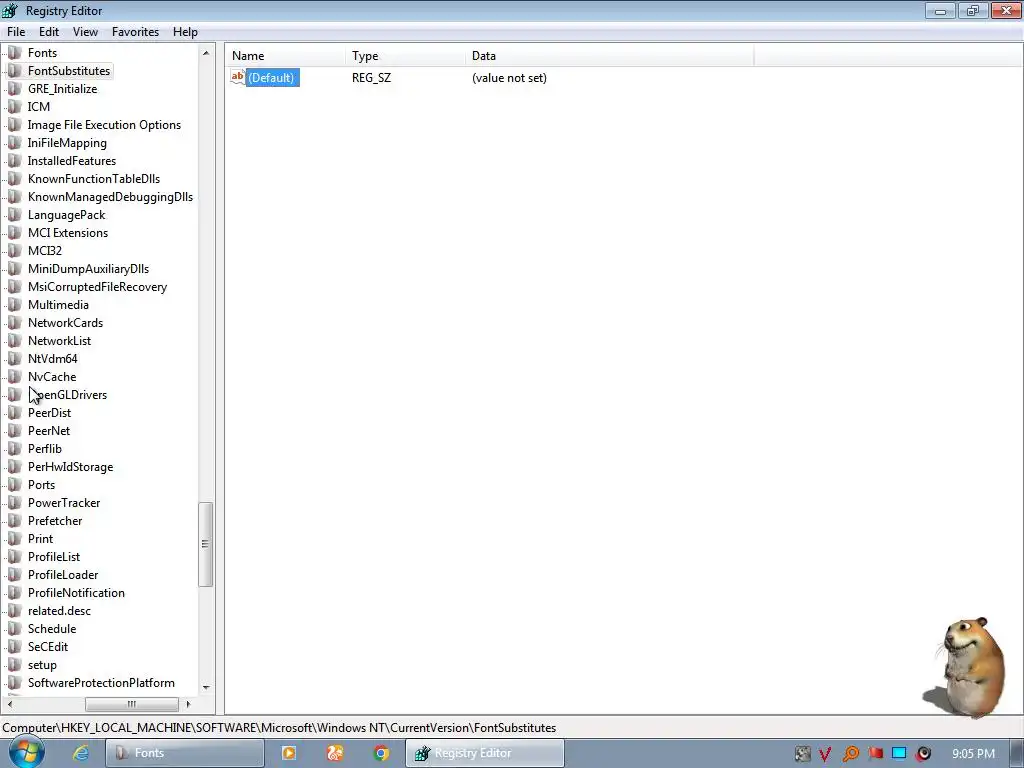The image size is (1024, 768).
Task: Click the orange magnifier tray icon
Action: [850, 754]
